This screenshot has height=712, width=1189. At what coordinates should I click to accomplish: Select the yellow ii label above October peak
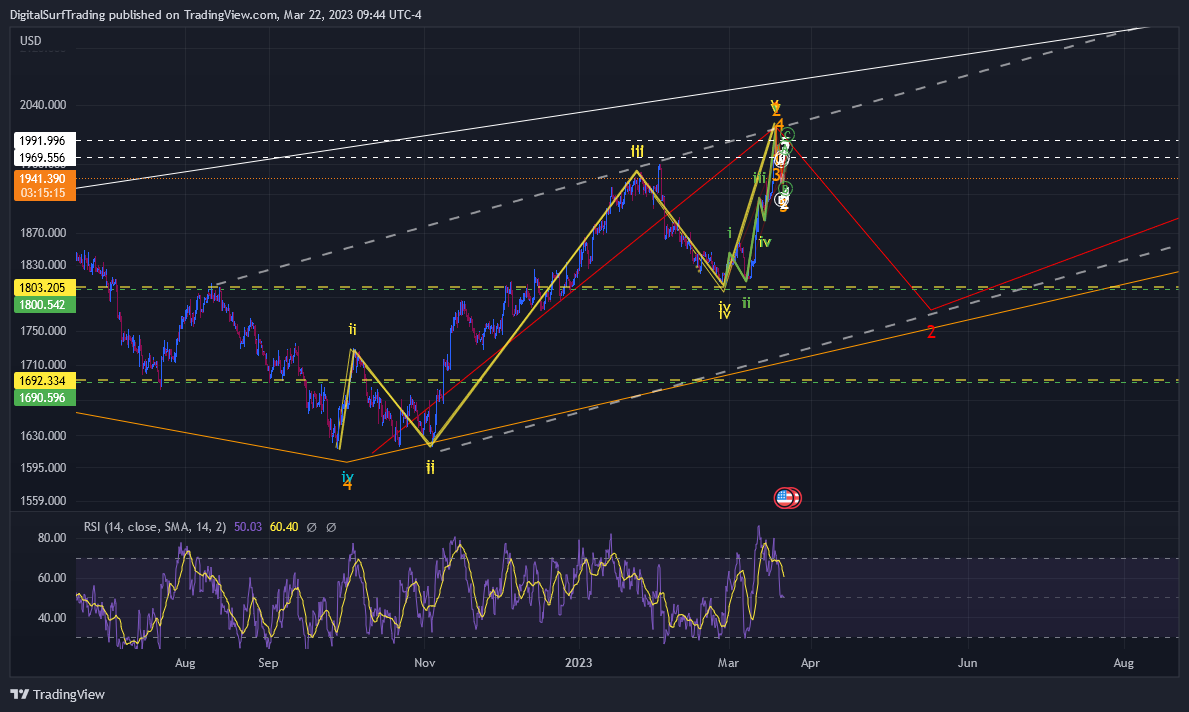tap(353, 329)
